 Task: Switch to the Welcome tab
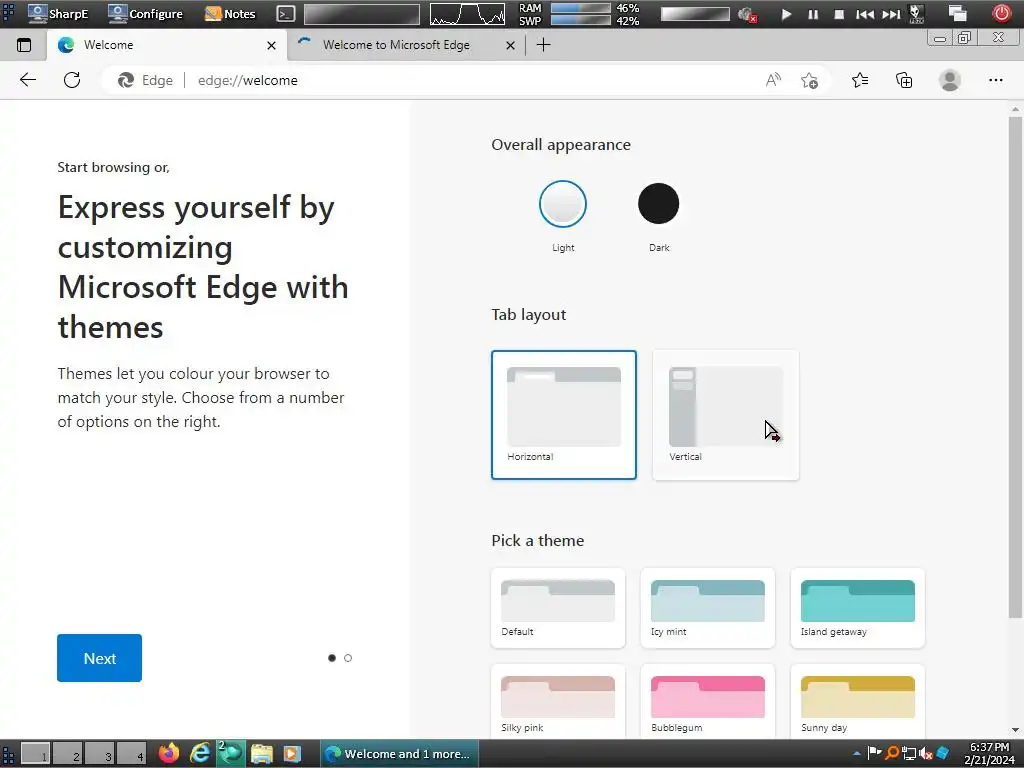pos(167,45)
